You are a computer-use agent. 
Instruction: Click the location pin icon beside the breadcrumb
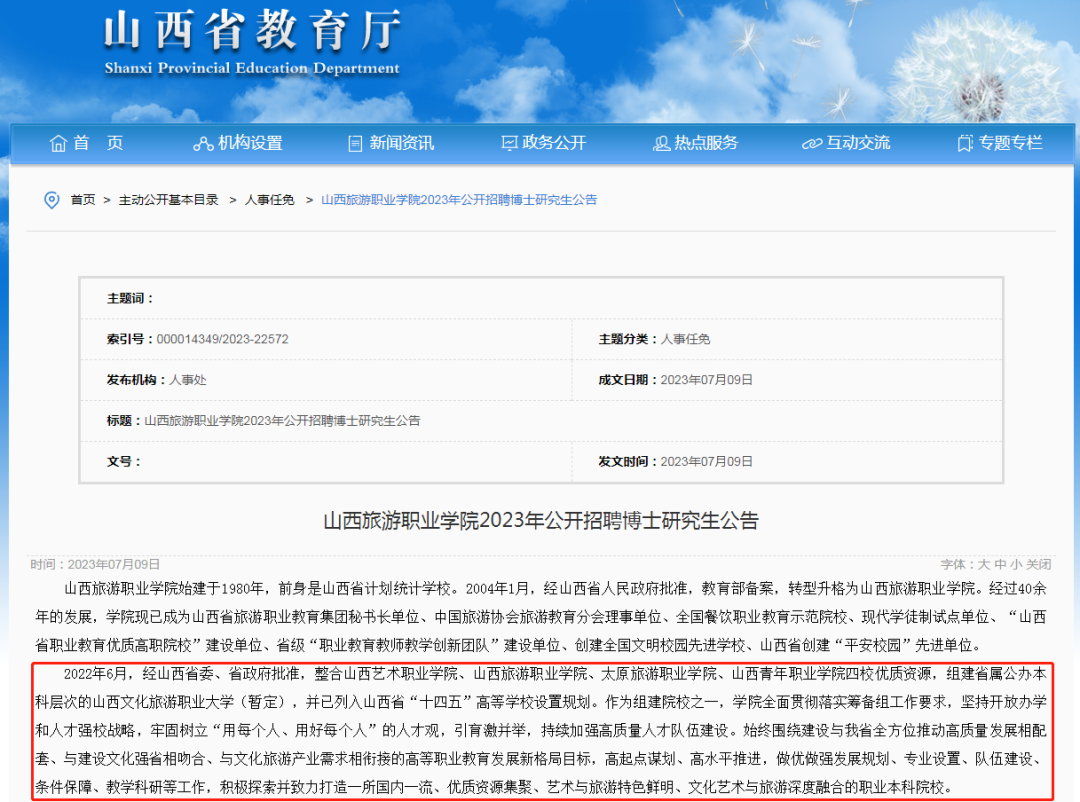point(52,200)
